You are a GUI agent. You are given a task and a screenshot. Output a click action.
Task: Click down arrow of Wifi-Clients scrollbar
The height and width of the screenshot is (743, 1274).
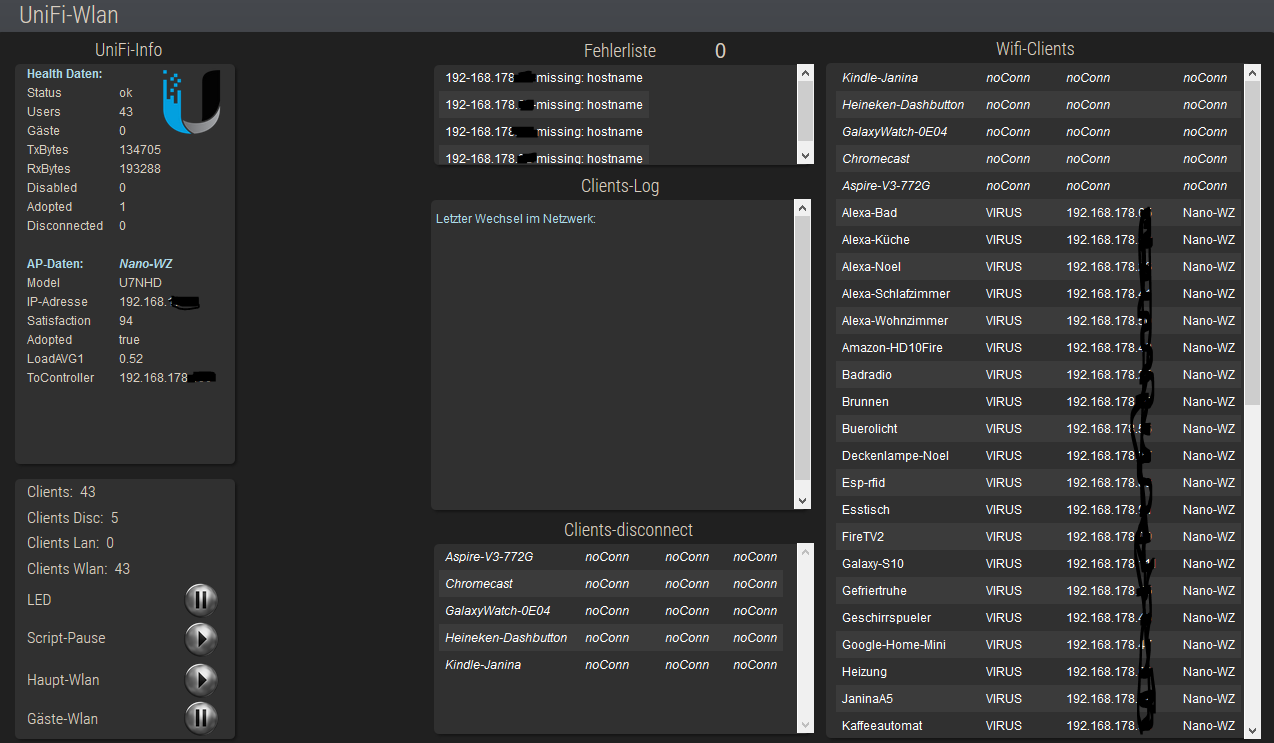1252,729
